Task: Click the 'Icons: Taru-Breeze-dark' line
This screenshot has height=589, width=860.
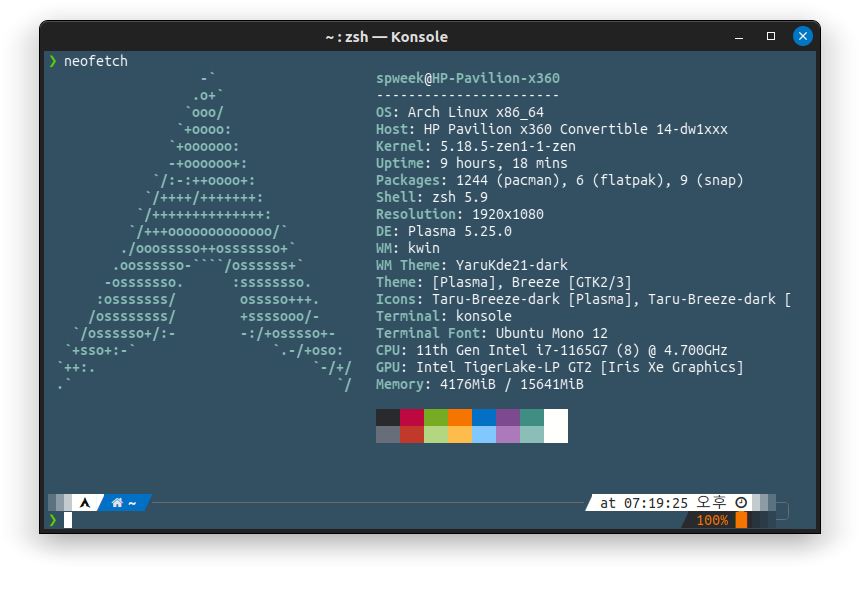Action: coord(584,299)
